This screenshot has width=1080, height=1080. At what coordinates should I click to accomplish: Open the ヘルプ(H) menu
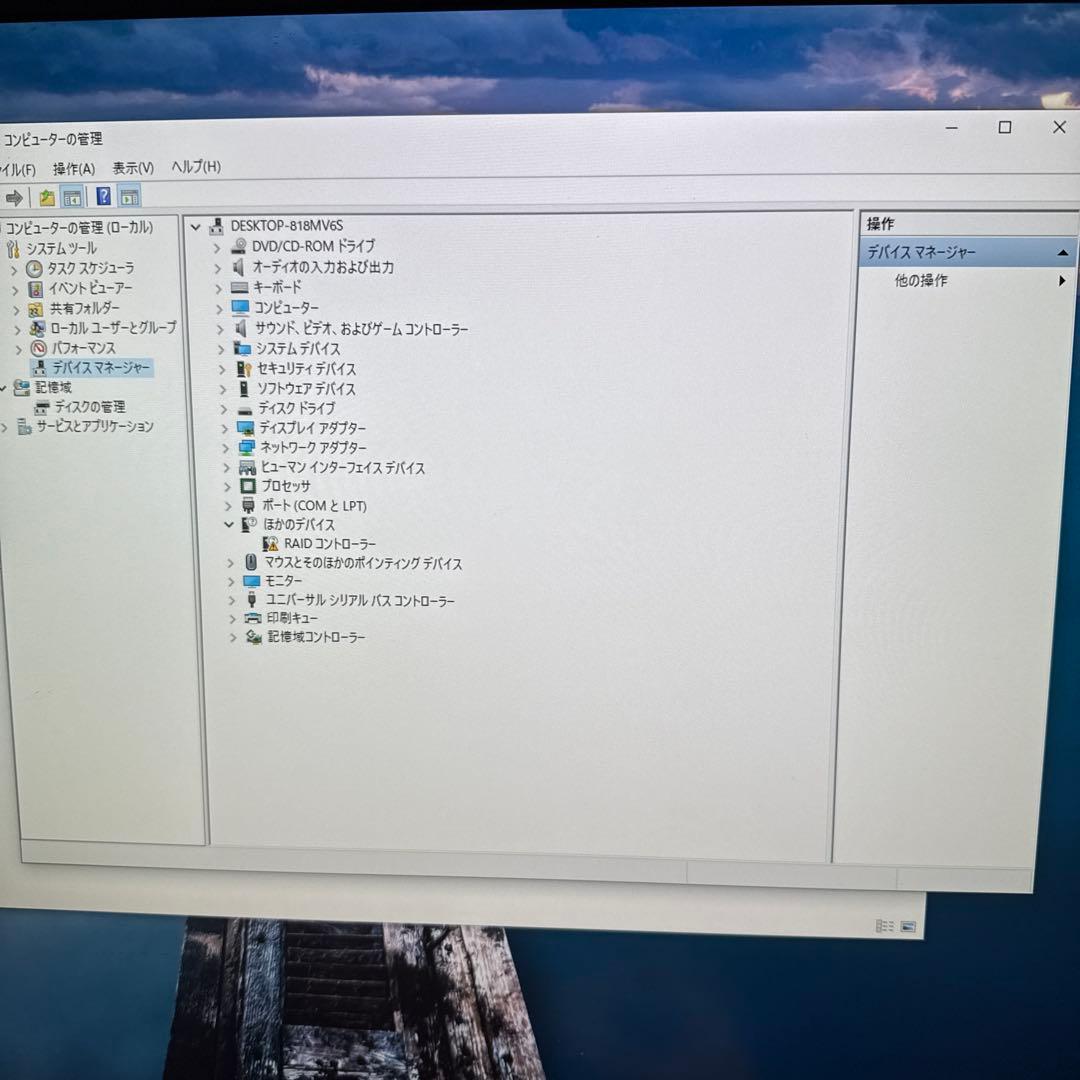[197, 167]
